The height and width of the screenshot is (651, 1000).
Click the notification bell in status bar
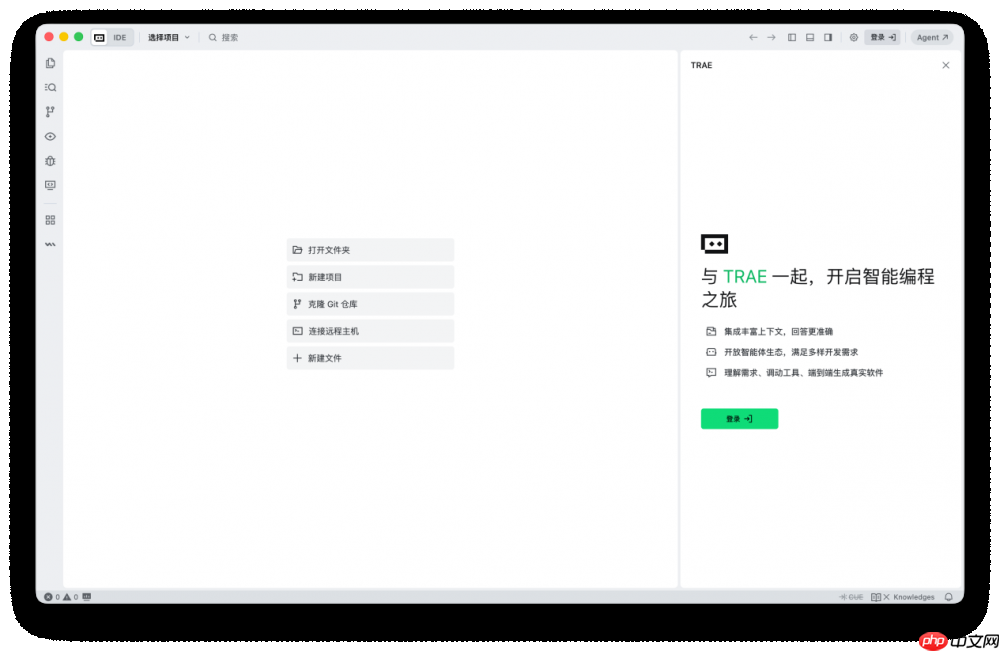click(x=949, y=597)
